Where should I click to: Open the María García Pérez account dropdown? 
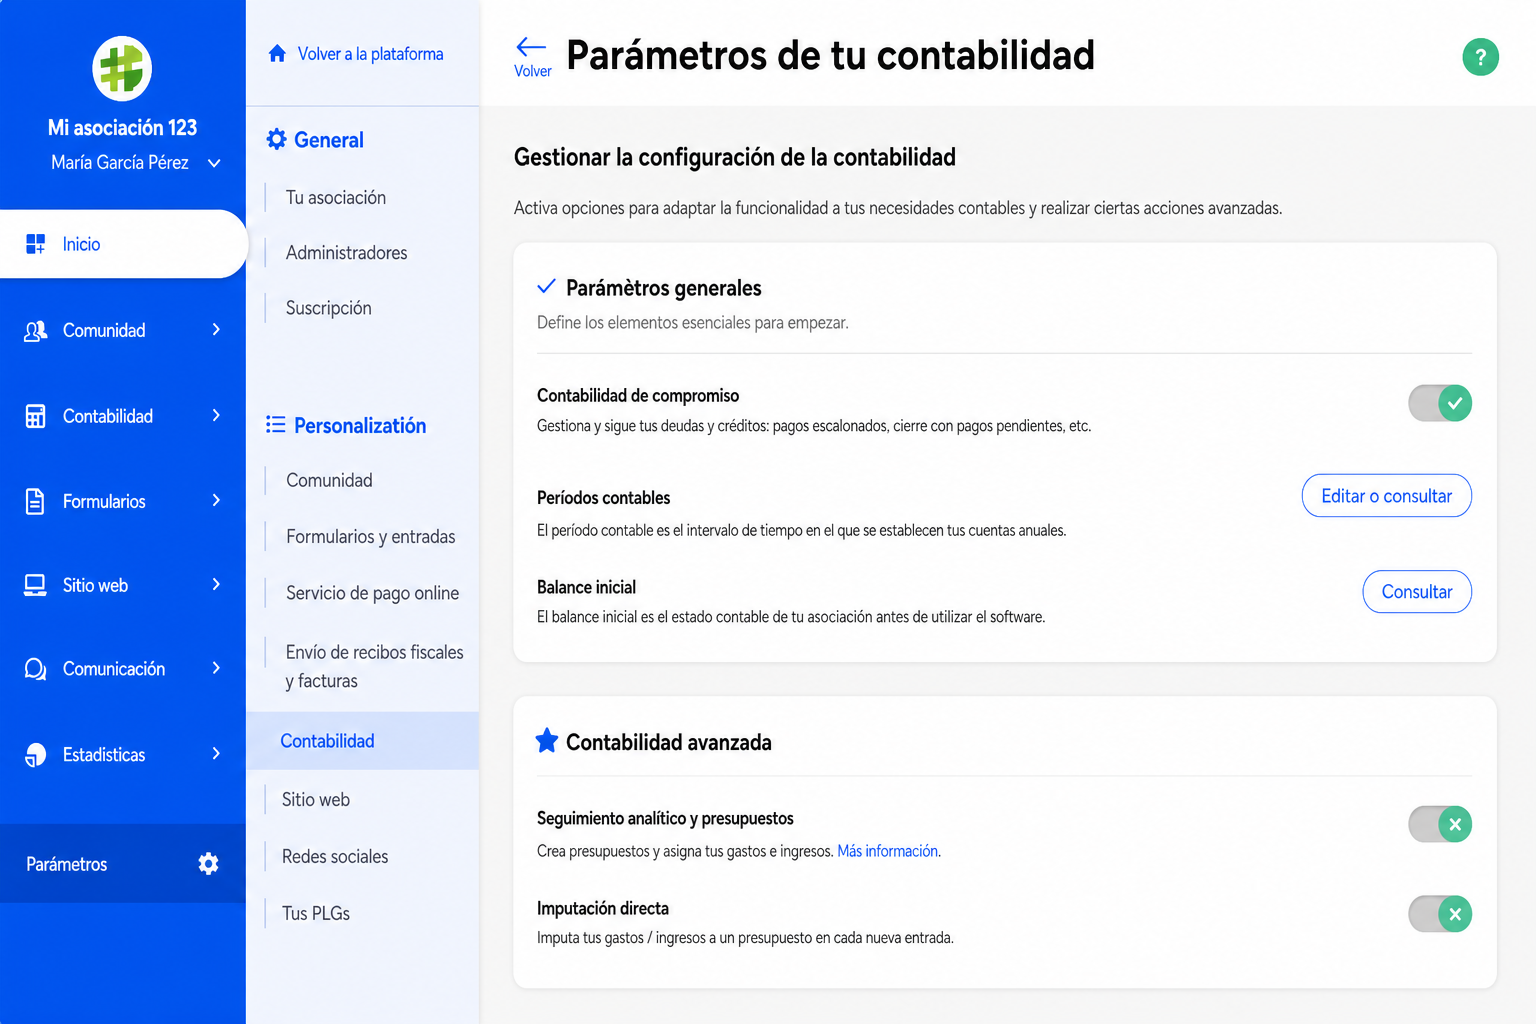click(214, 163)
